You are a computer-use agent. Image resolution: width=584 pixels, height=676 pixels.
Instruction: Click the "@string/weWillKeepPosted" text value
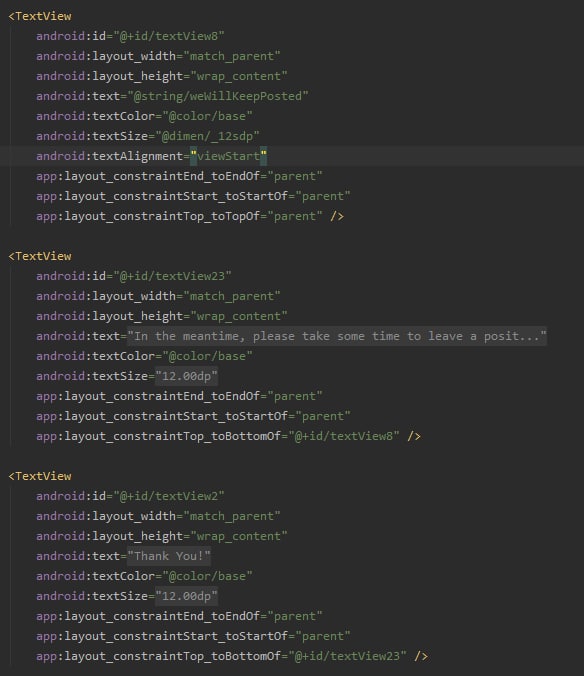point(218,96)
